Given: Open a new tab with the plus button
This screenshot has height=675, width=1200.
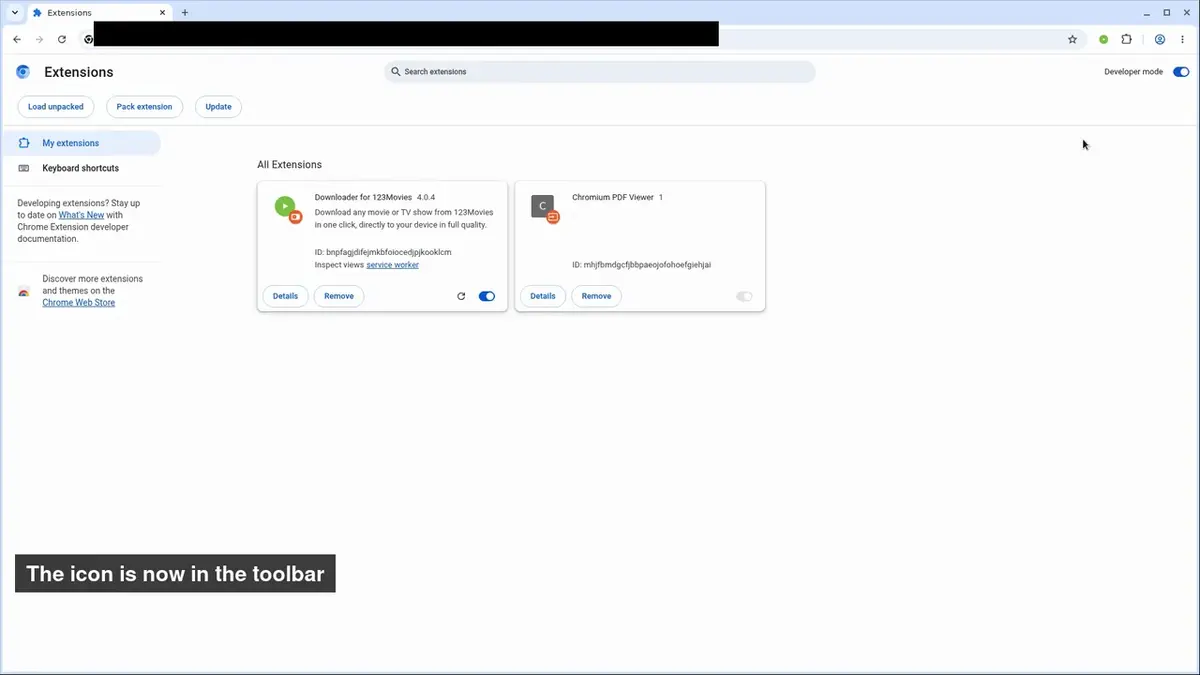Looking at the screenshot, I should 185,12.
